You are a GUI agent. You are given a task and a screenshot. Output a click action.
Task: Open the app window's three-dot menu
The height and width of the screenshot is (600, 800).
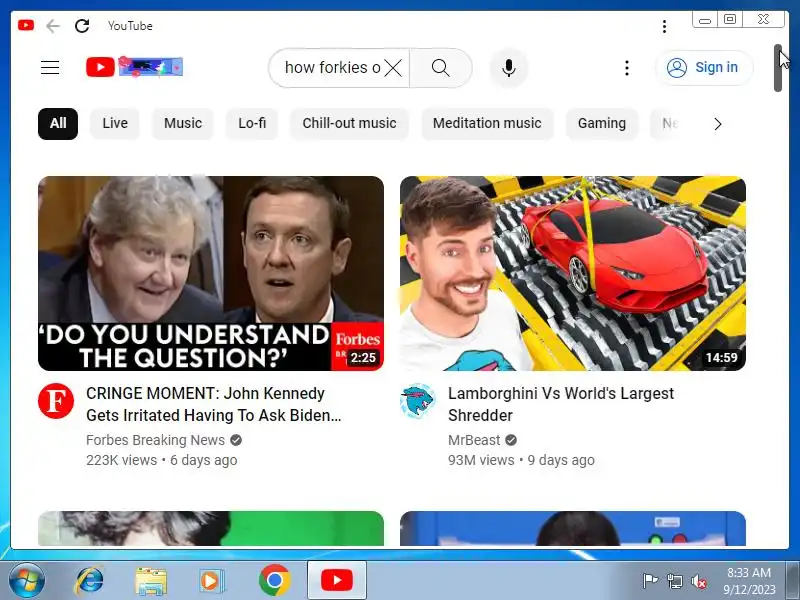664,27
